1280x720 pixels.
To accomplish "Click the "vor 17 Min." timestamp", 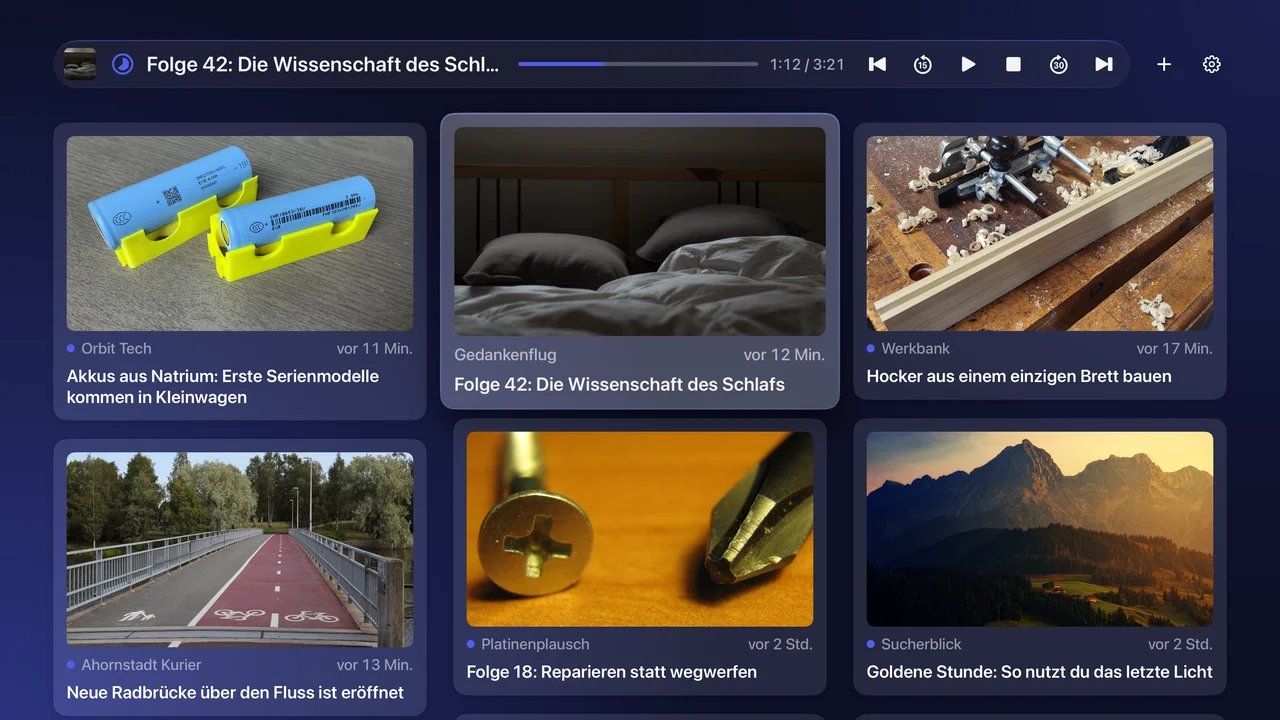I will coord(1175,348).
